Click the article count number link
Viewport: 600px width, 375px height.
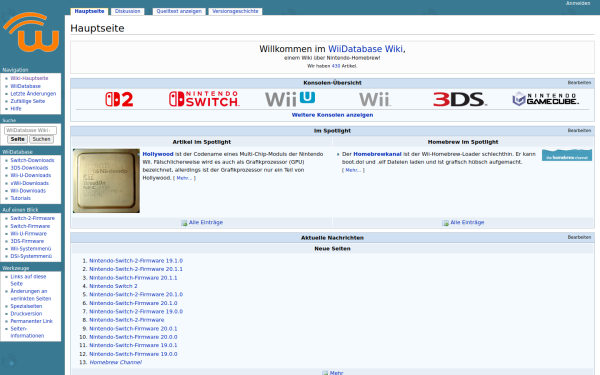tap(336, 66)
